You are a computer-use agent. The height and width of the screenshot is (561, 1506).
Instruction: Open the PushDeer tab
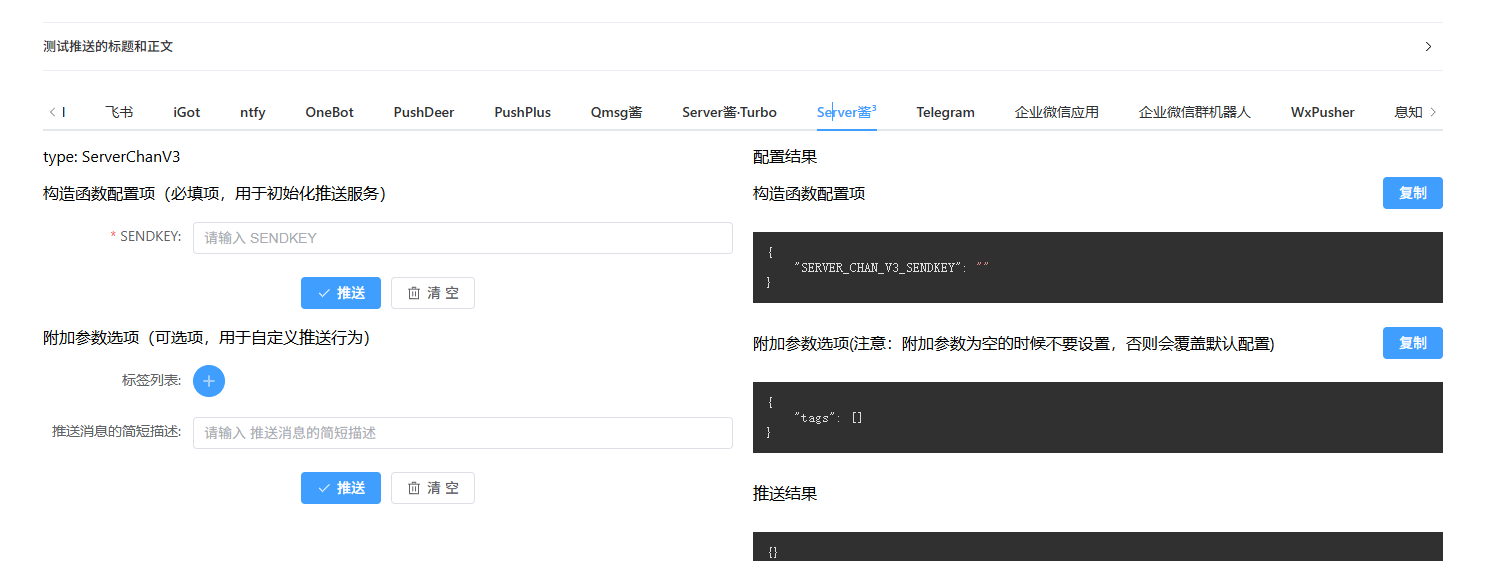(x=424, y=112)
